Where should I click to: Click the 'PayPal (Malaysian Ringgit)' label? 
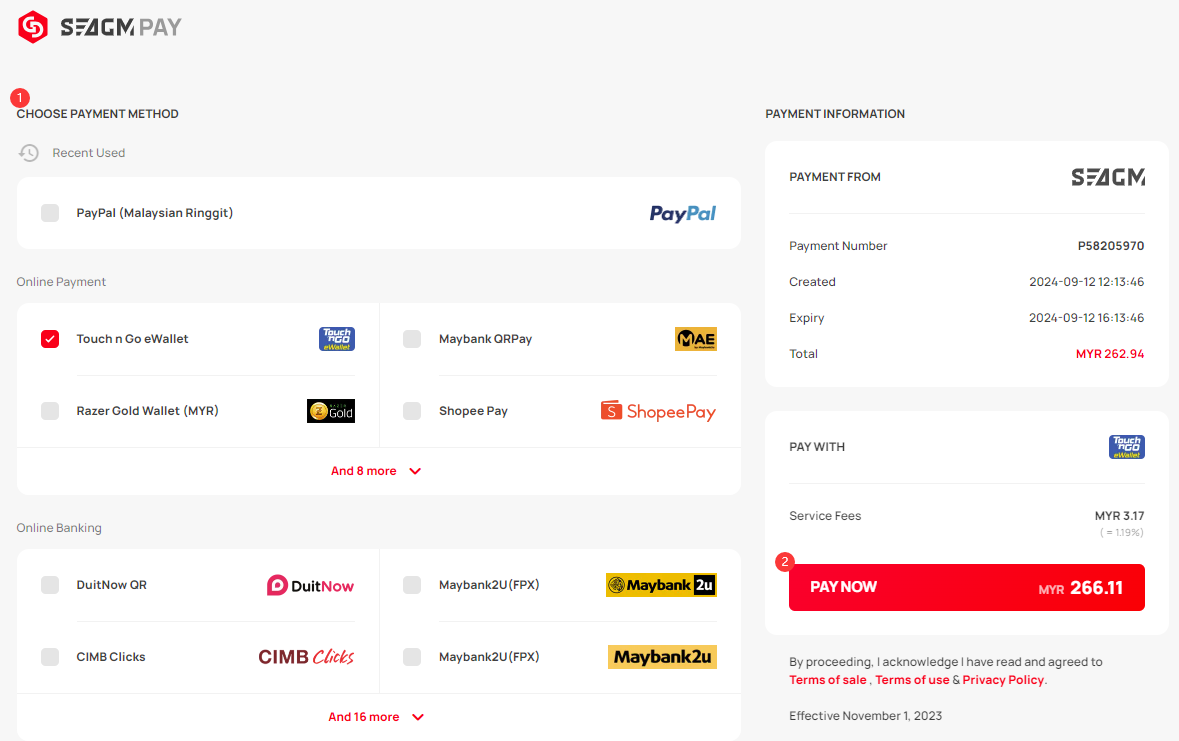click(x=155, y=213)
